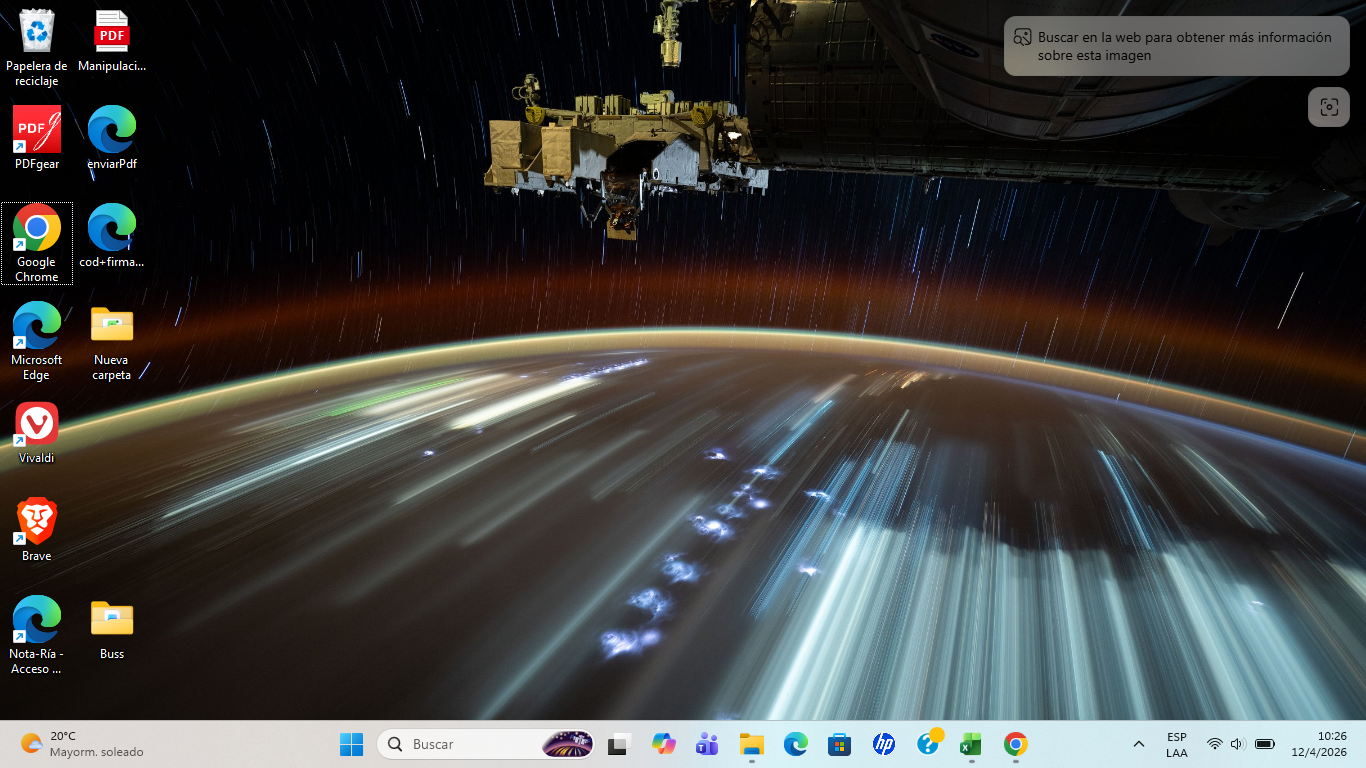Viewport: 1366px width, 768px height.
Task: Select the cod+firma... desktop shortcut
Action: pos(112,236)
